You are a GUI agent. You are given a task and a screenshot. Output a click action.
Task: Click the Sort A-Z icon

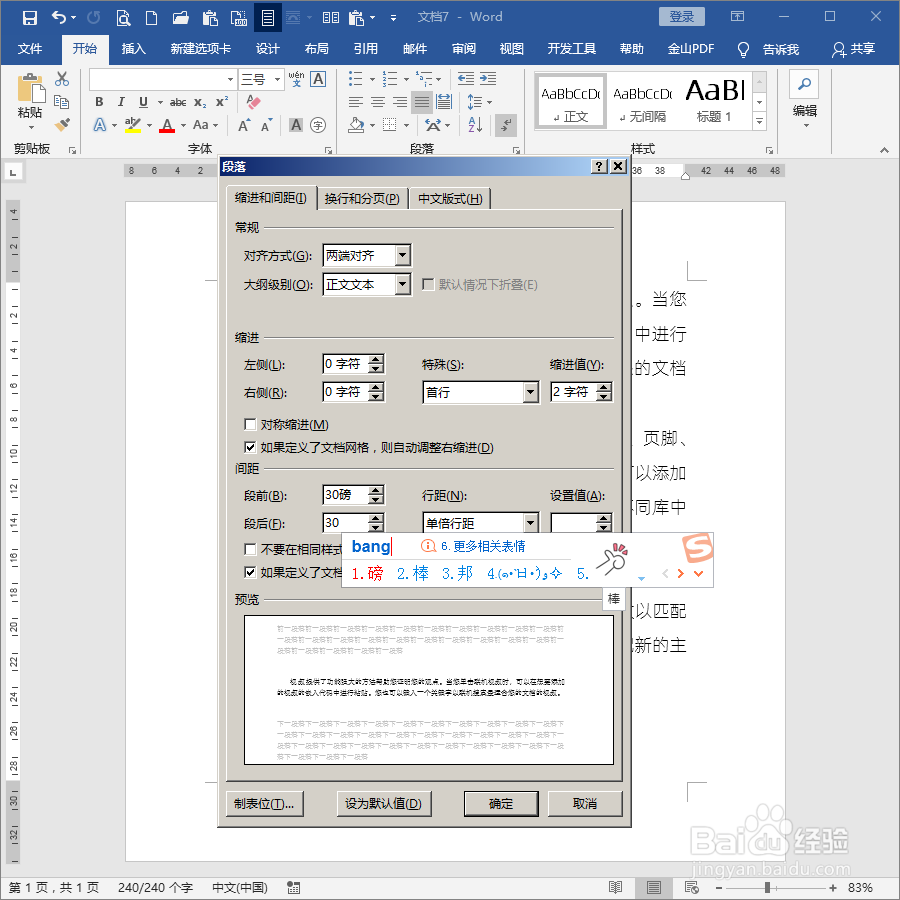475,125
